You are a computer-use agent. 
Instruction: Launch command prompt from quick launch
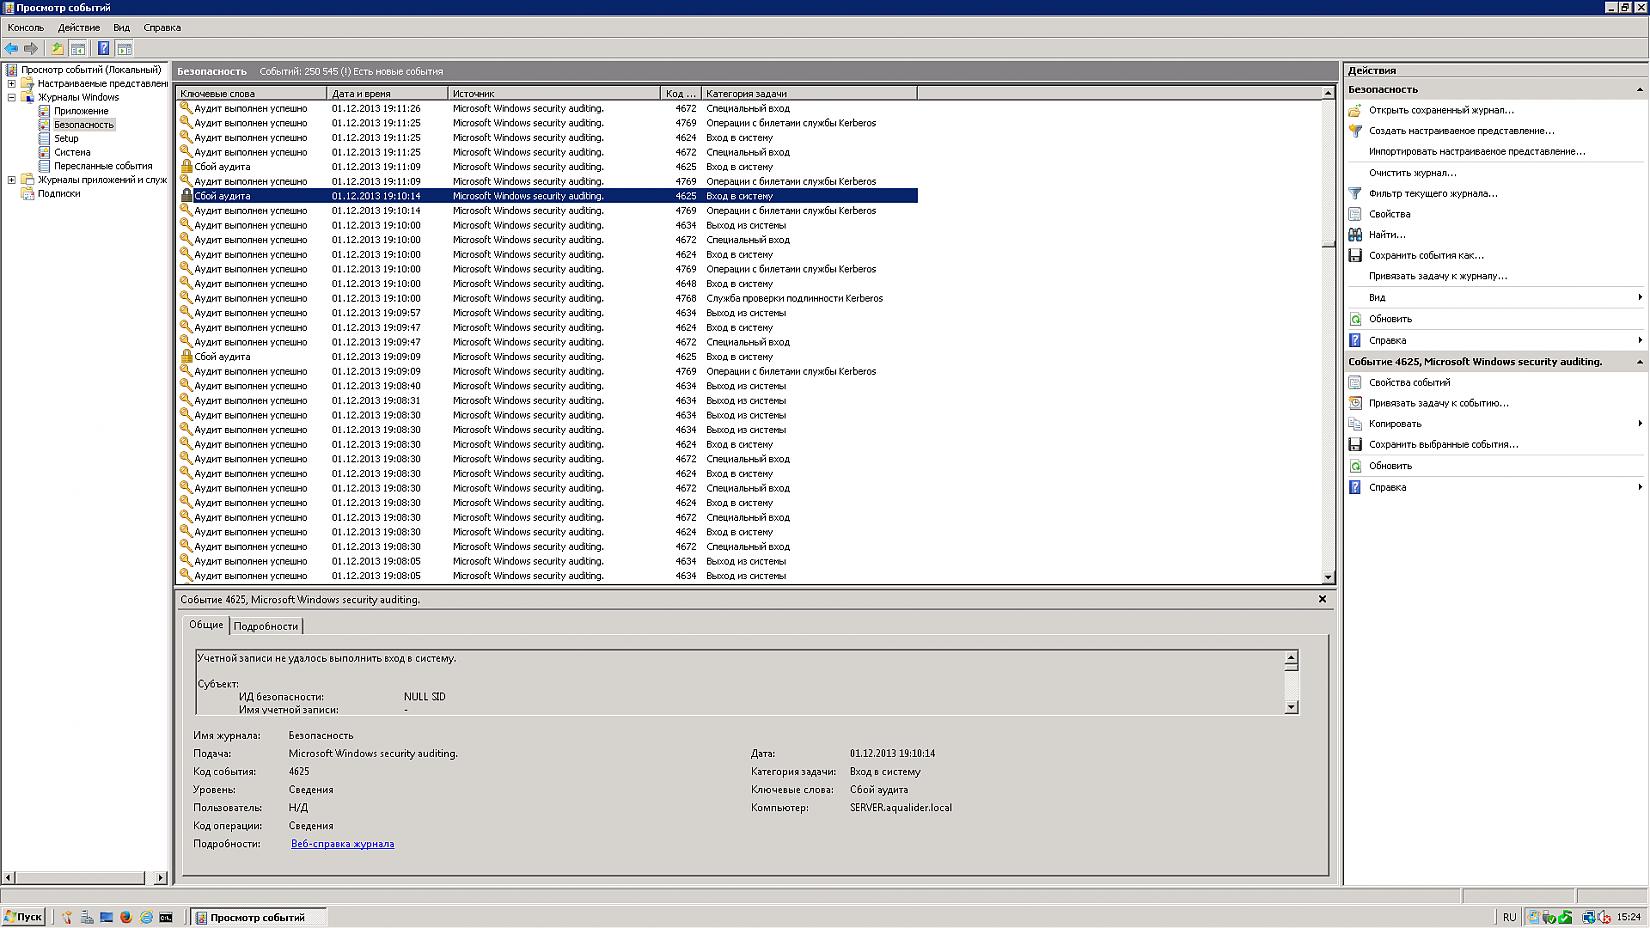(x=166, y=917)
